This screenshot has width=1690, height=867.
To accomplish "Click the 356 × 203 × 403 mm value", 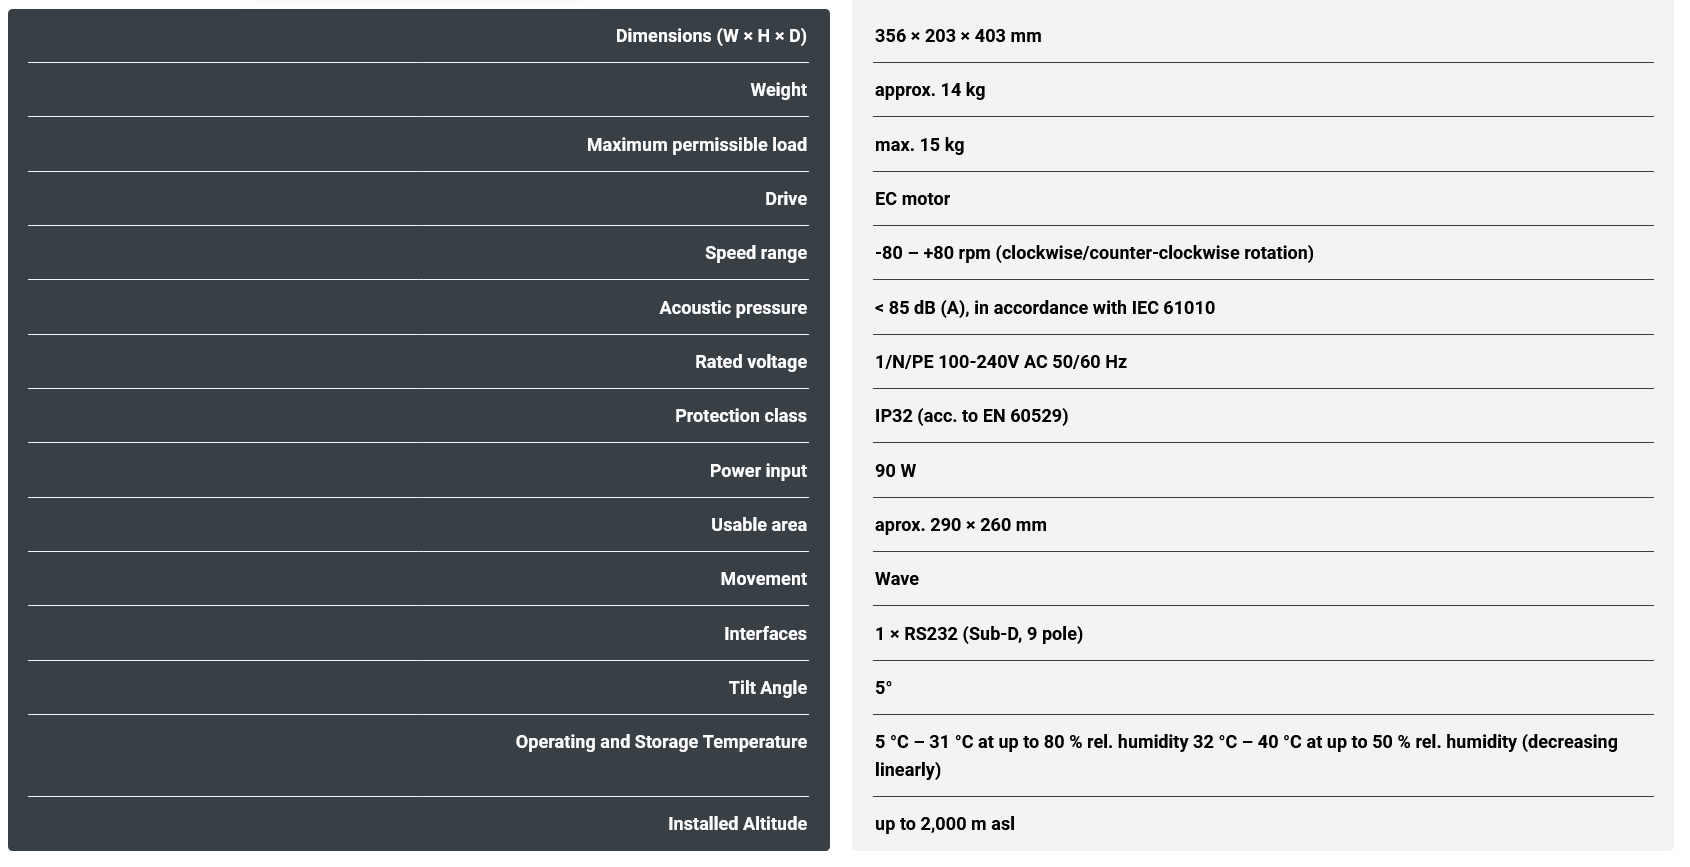I will (957, 36).
